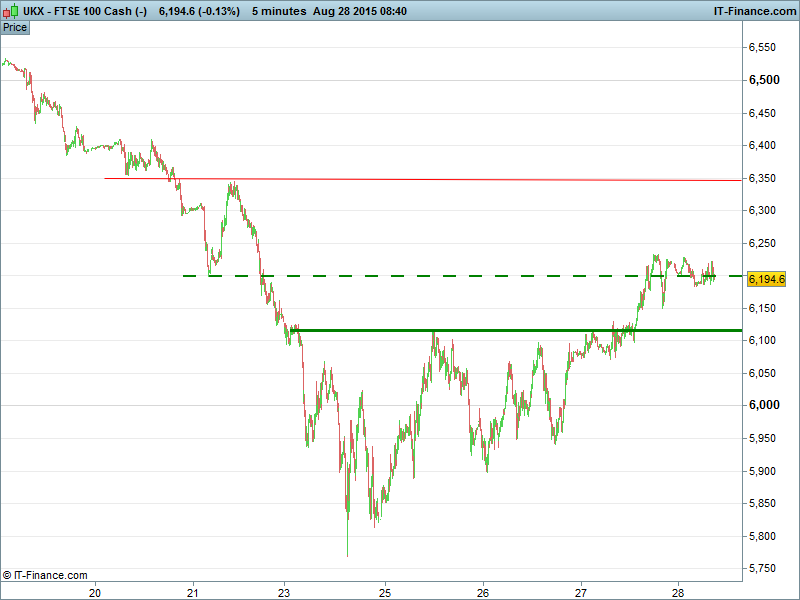The width and height of the screenshot is (800, 600).
Task: Click the 6,194.6 (-0.13%) quote in header
Action: (199, 10)
